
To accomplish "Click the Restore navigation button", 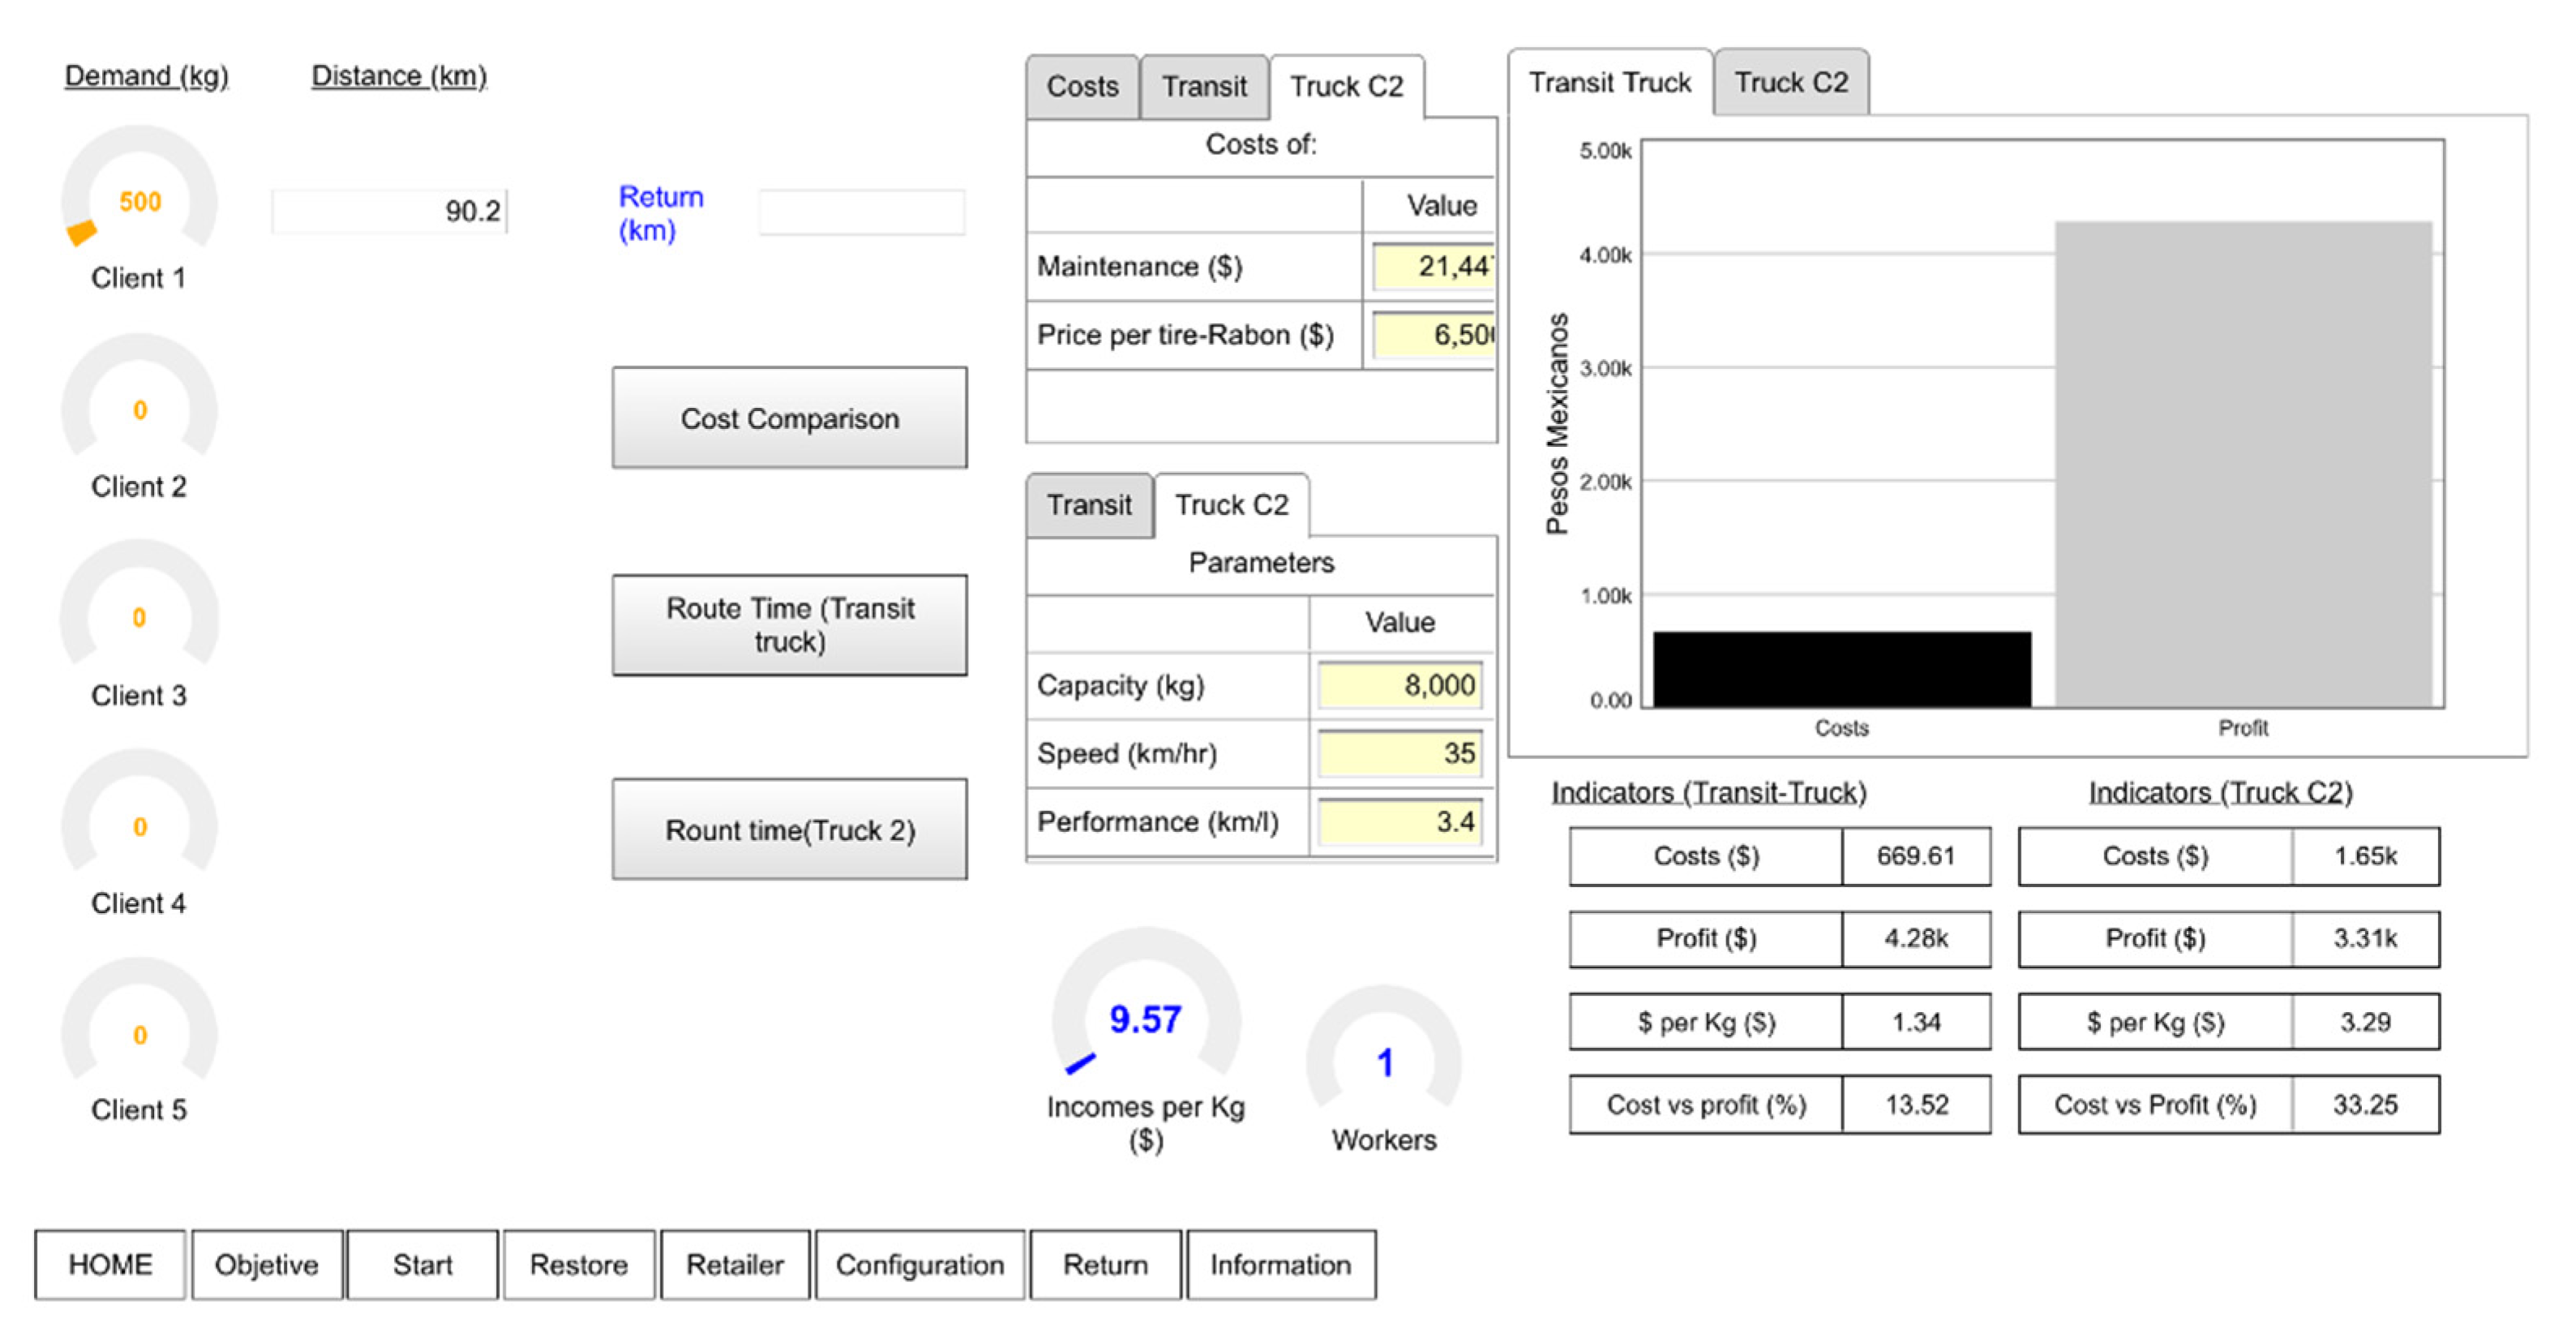I will (578, 1264).
